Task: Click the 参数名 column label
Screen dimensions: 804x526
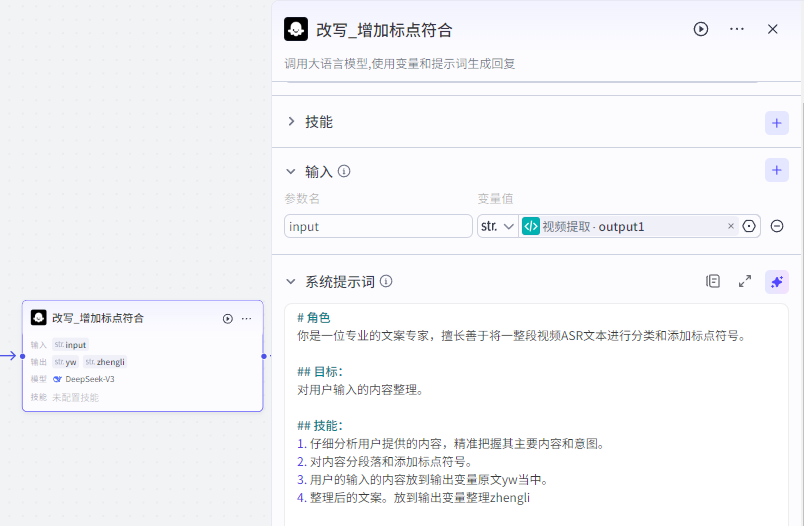Action: click(x=302, y=198)
